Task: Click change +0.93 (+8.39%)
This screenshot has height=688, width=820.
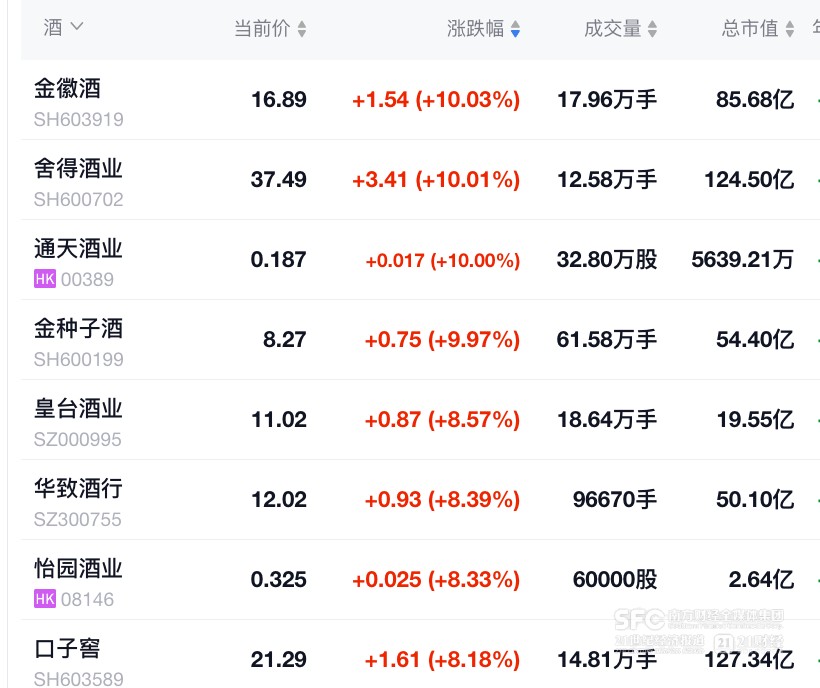Action: tap(442, 499)
